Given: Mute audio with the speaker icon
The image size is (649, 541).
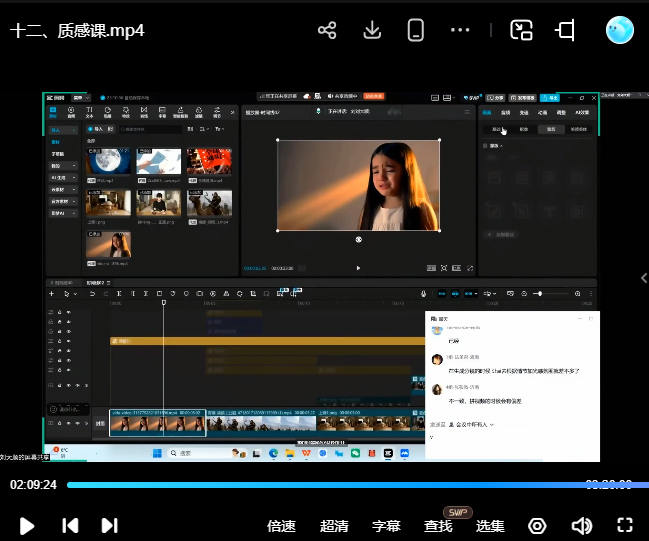Looking at the screenshot, I should pos(581,526).
